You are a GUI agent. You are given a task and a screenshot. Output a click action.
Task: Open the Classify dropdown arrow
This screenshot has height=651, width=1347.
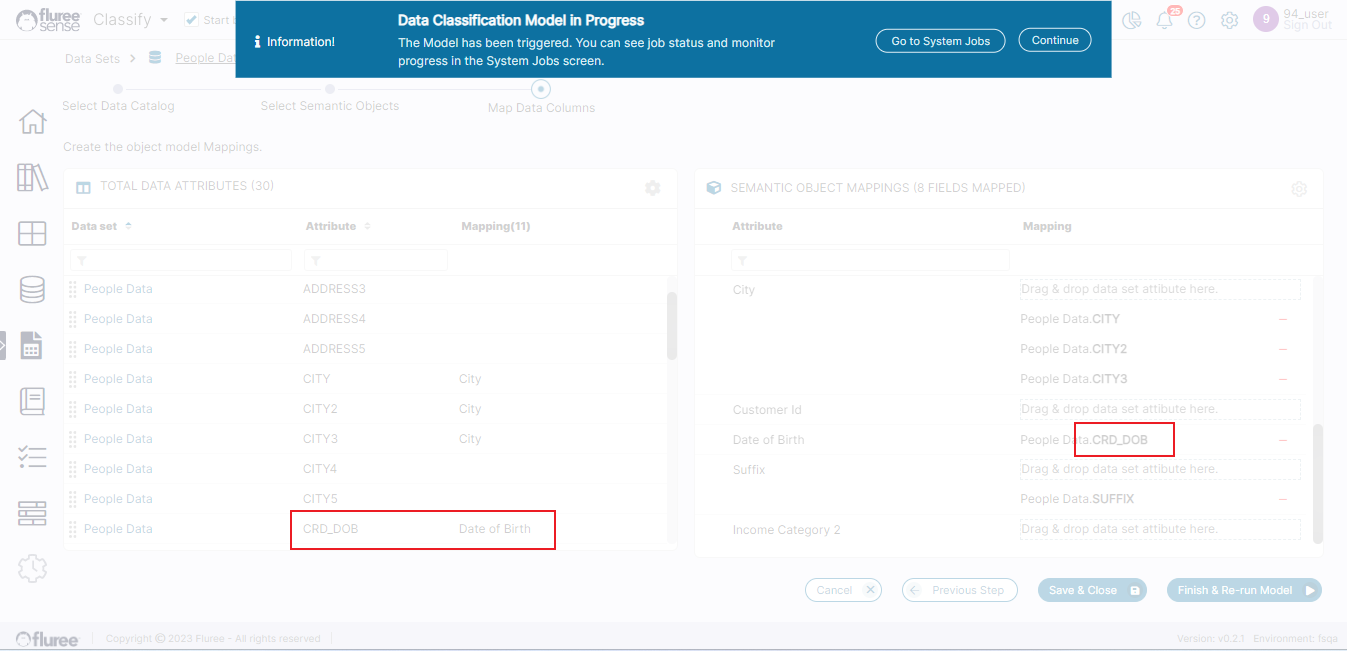coord(164,20)
